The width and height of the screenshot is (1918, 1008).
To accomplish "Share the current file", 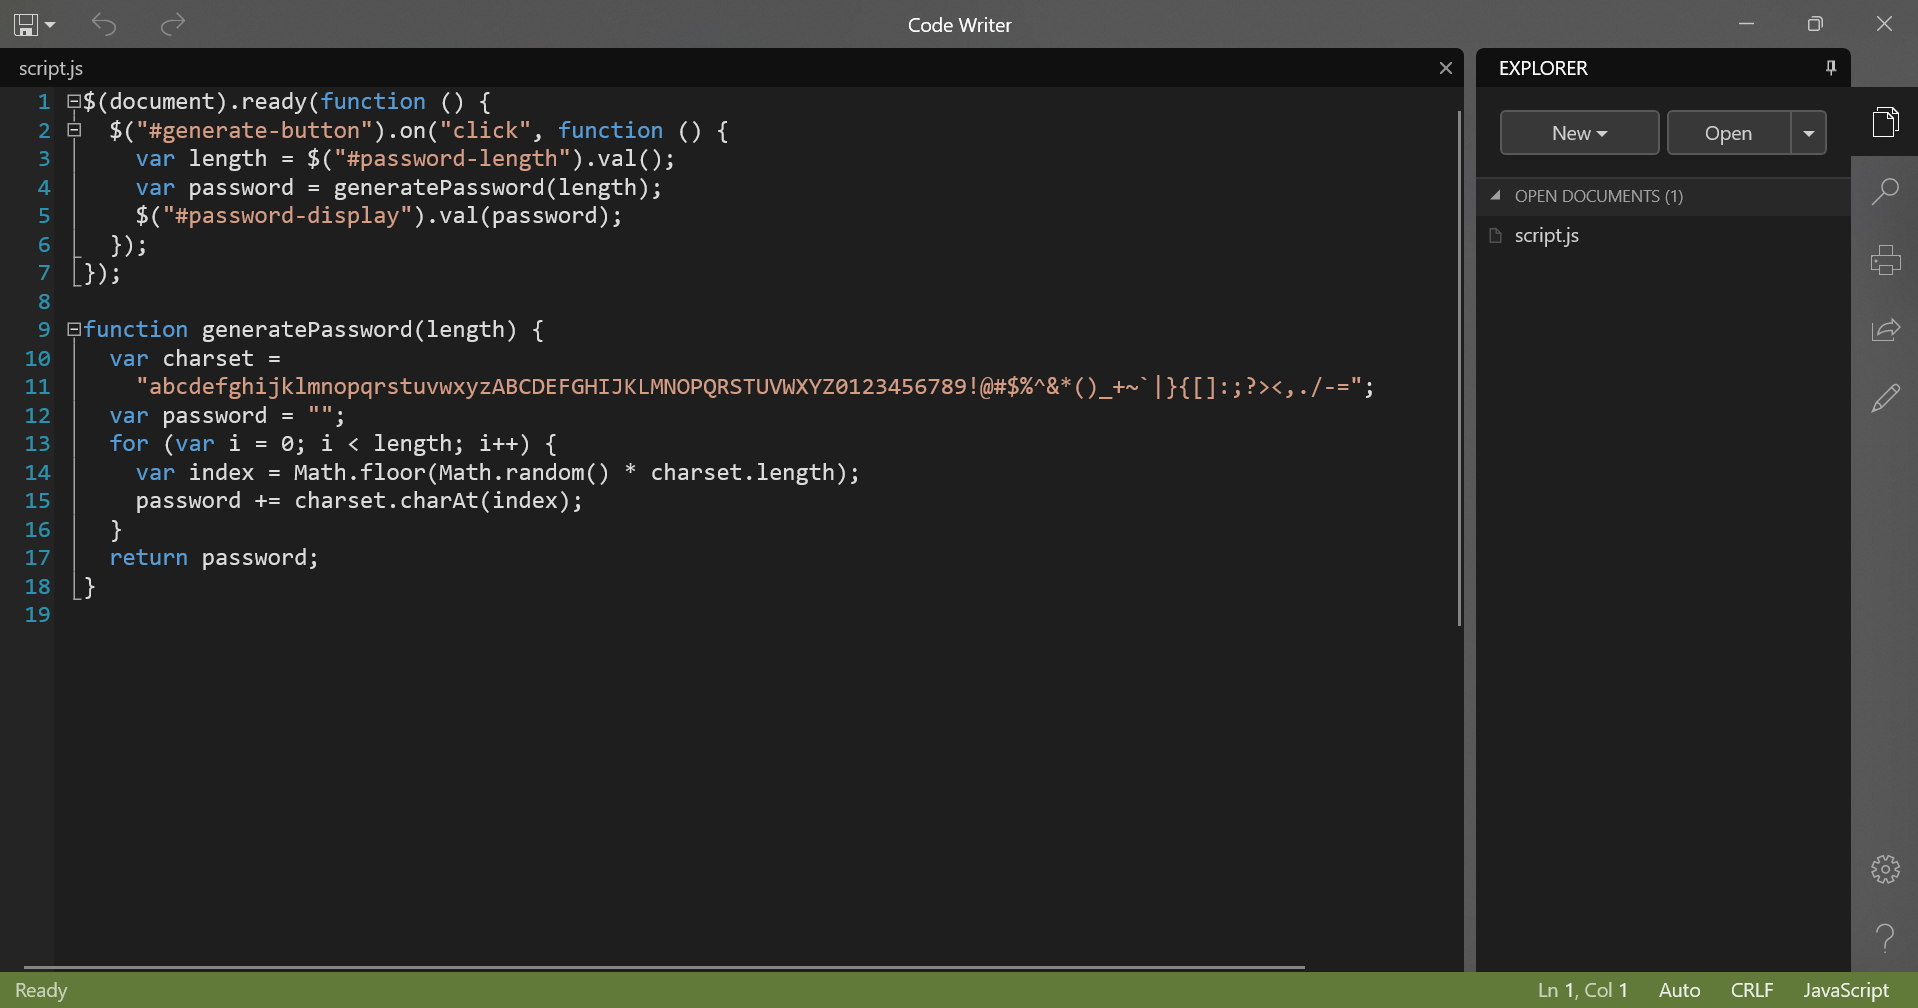I will (1886, 328).
